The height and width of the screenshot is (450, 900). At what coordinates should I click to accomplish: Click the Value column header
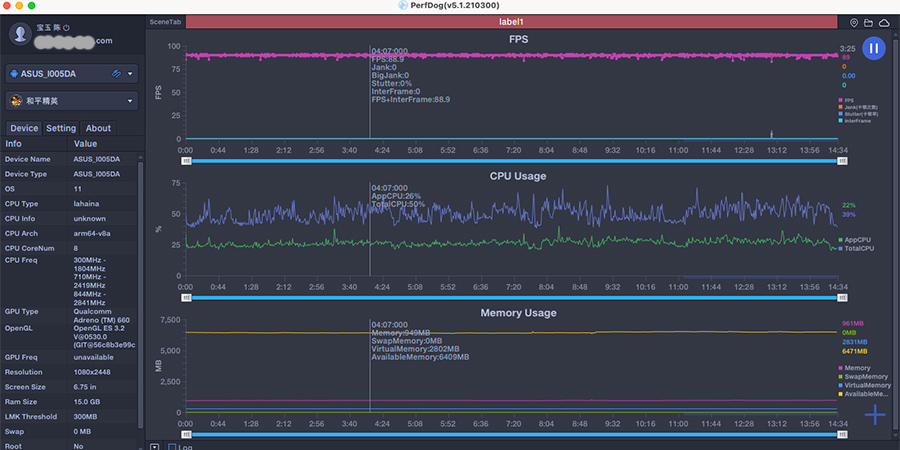(86, 143)
